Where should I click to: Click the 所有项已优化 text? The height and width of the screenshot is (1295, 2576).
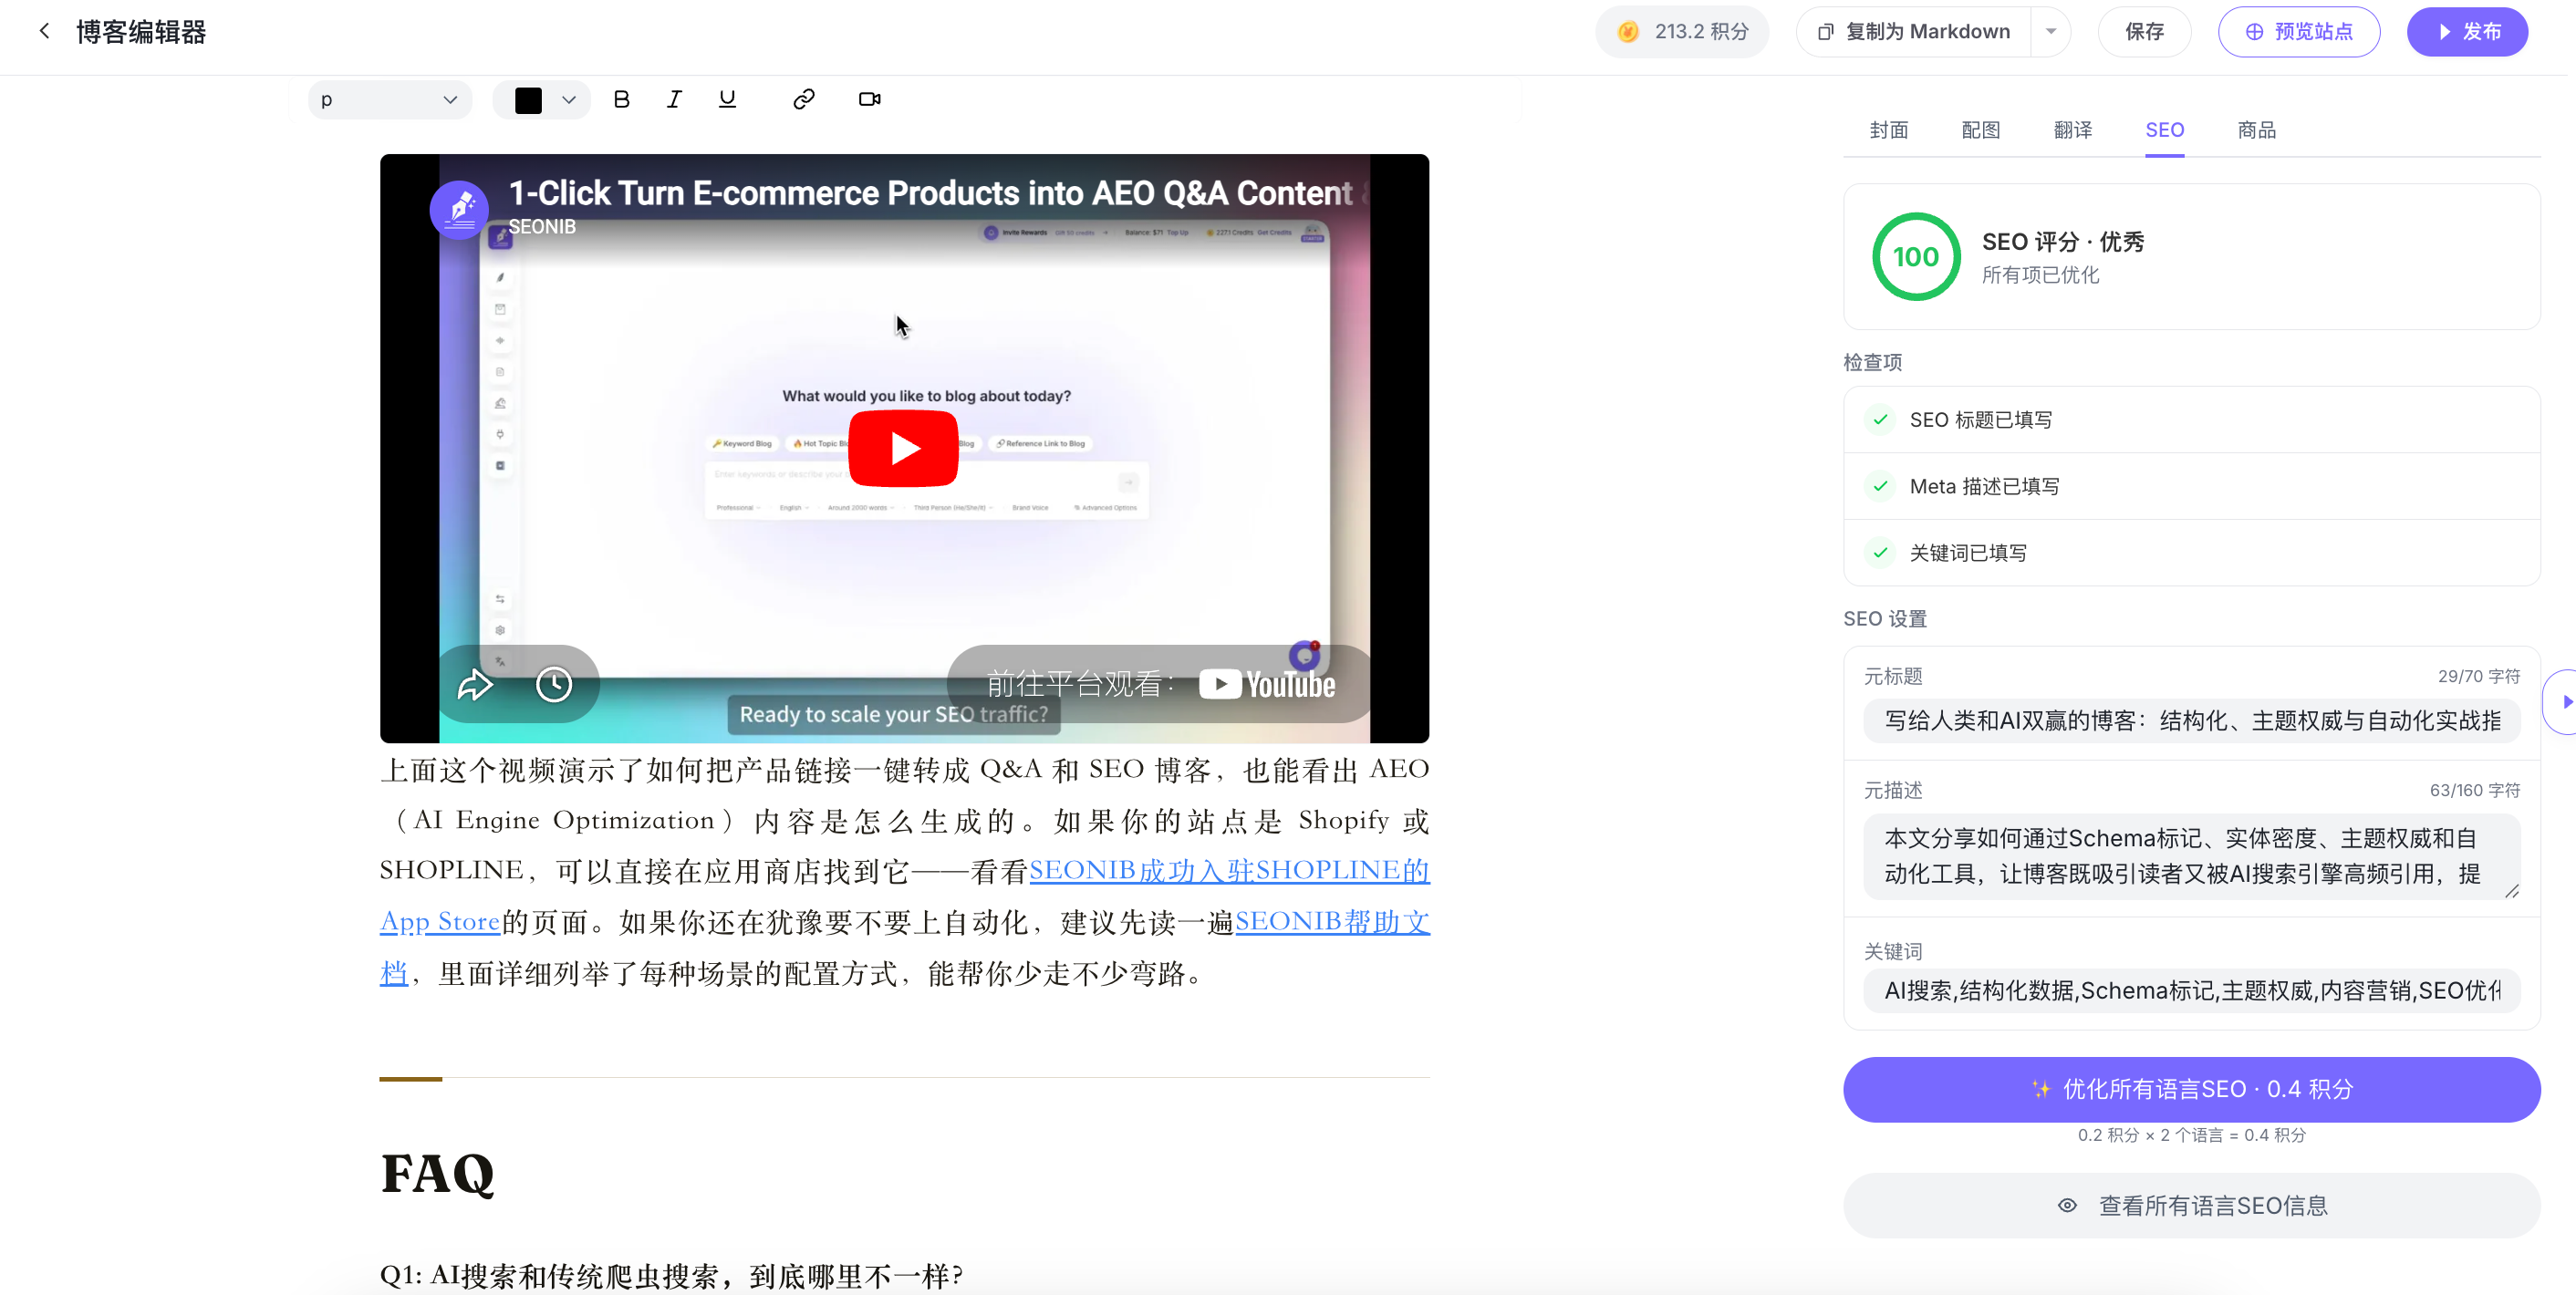click(2040, 275)
